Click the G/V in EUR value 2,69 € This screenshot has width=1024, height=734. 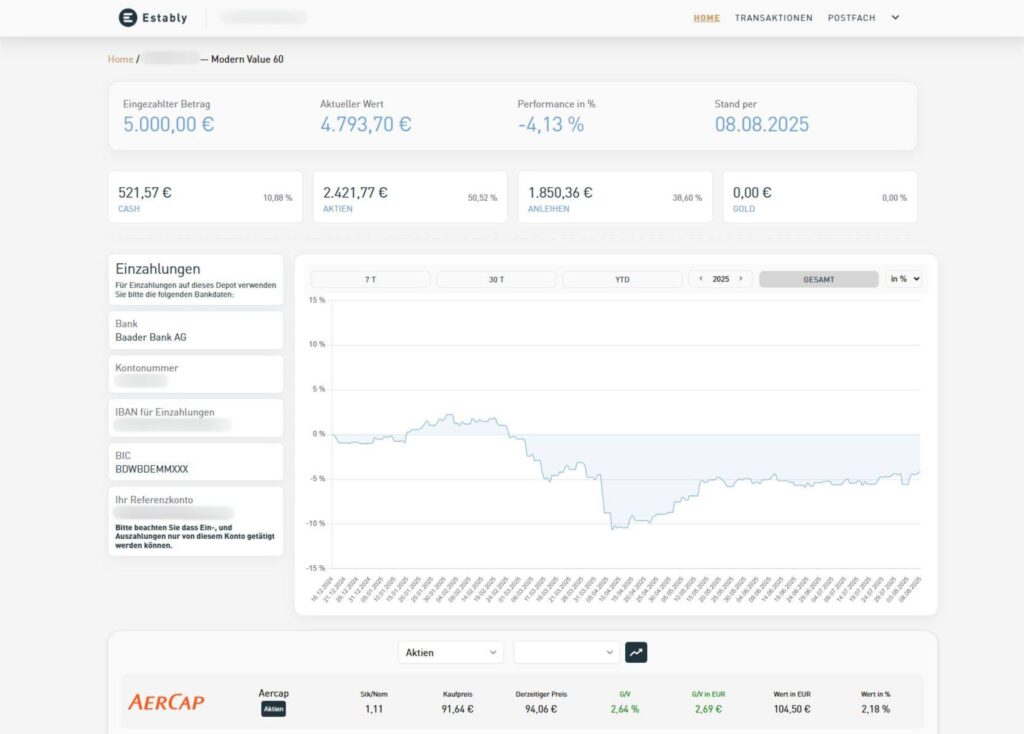point(709,709)
